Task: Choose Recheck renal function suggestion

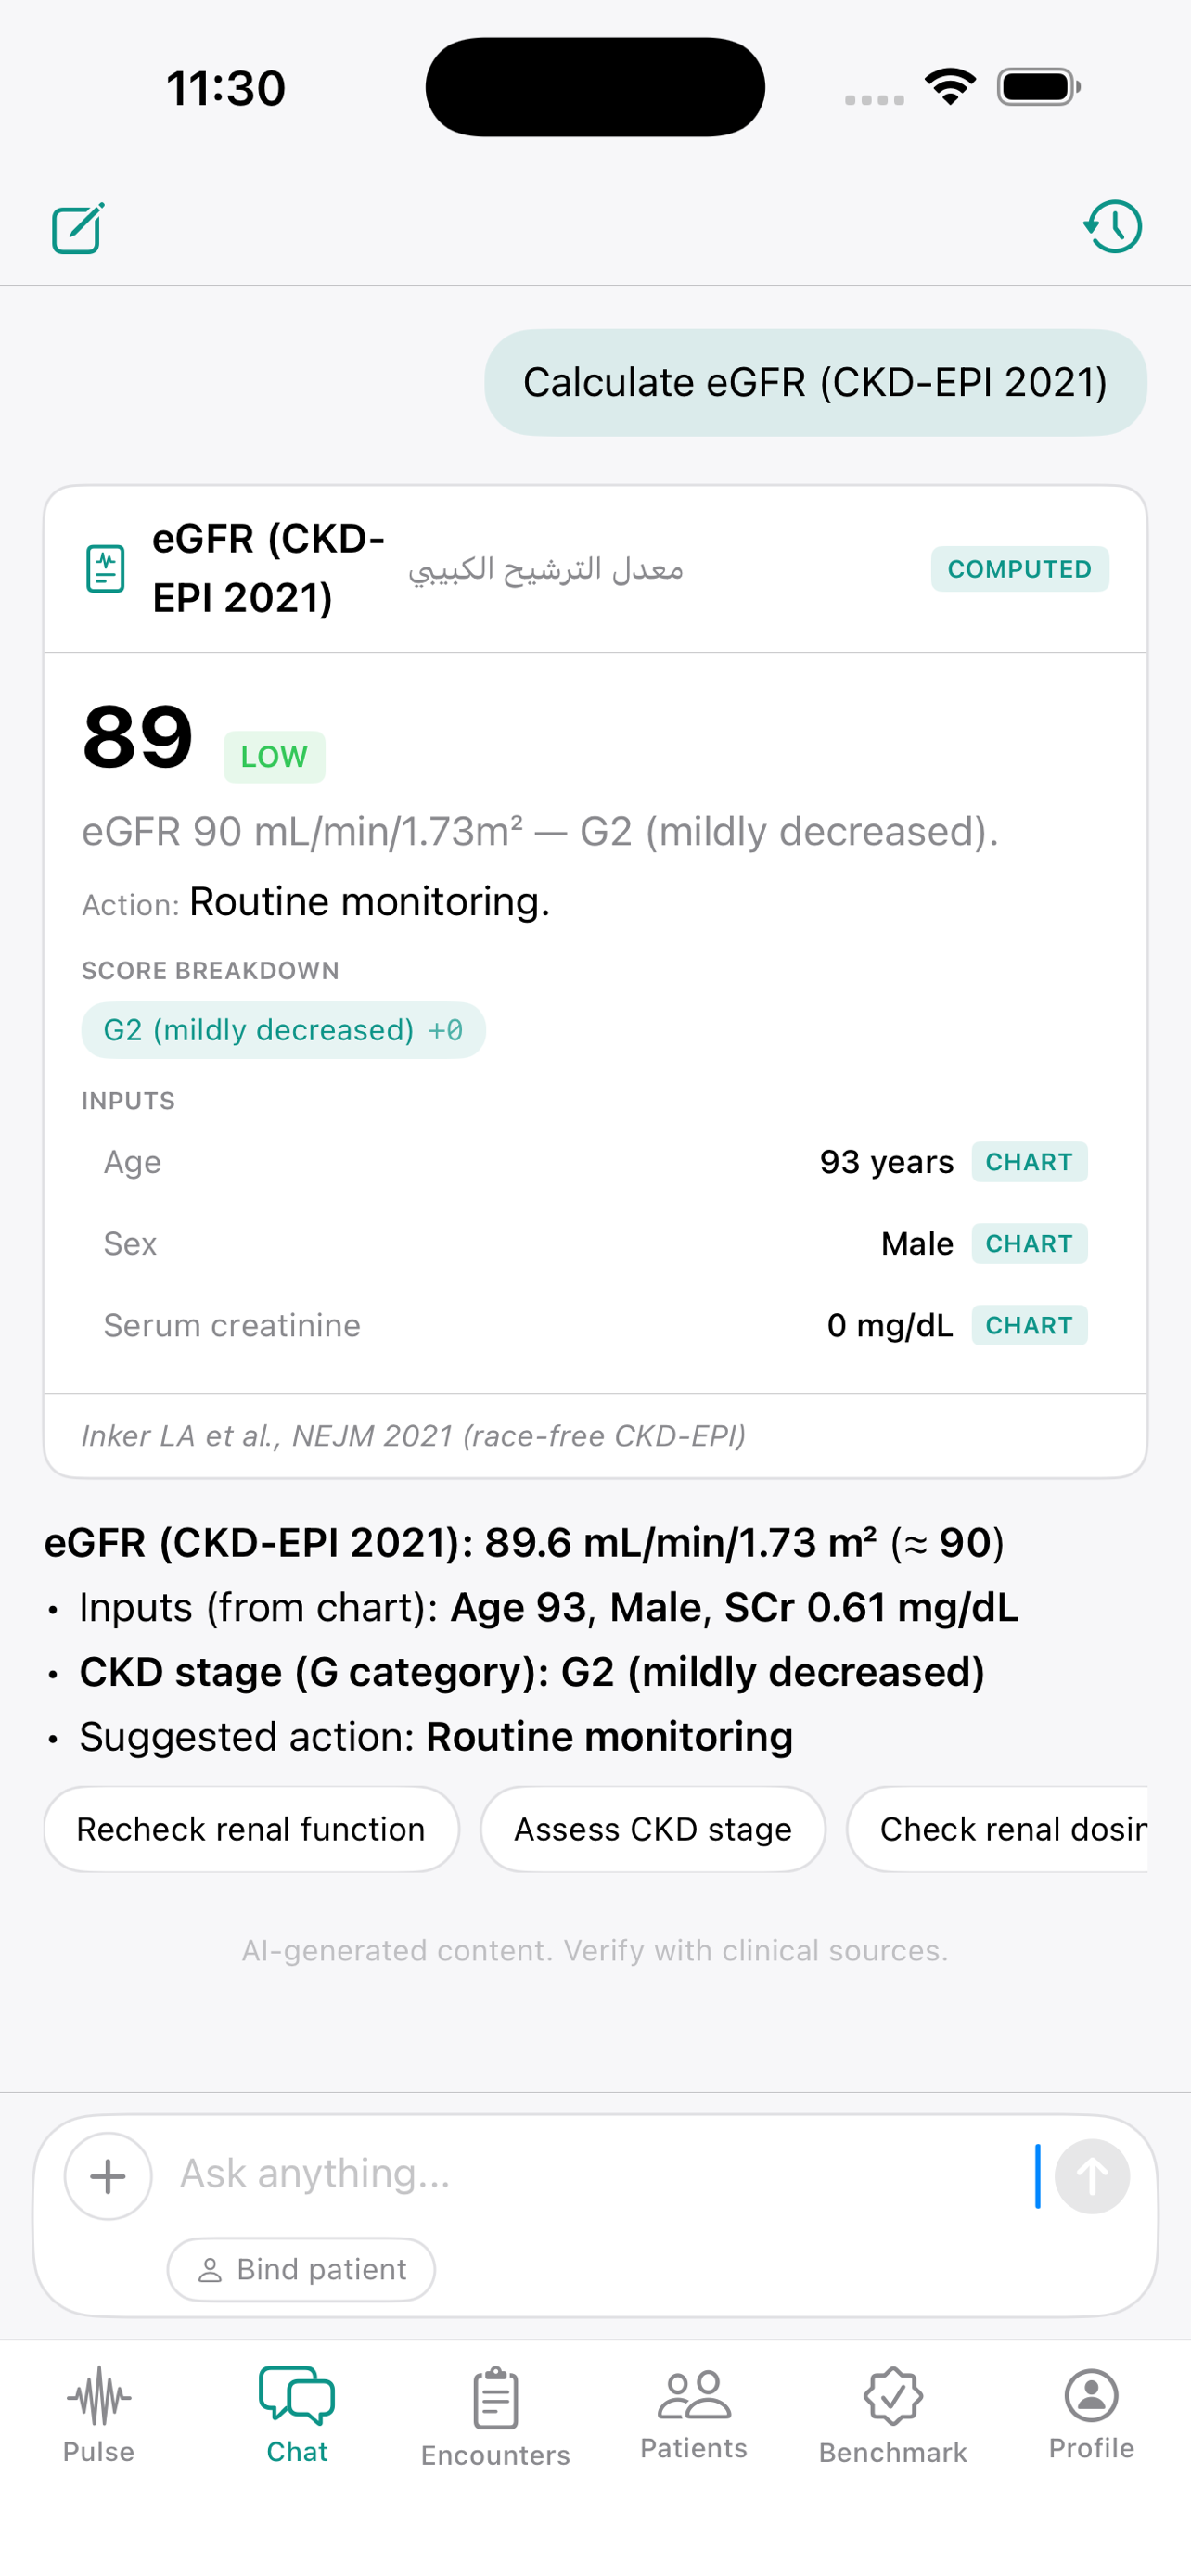Action: (251, 1829)
